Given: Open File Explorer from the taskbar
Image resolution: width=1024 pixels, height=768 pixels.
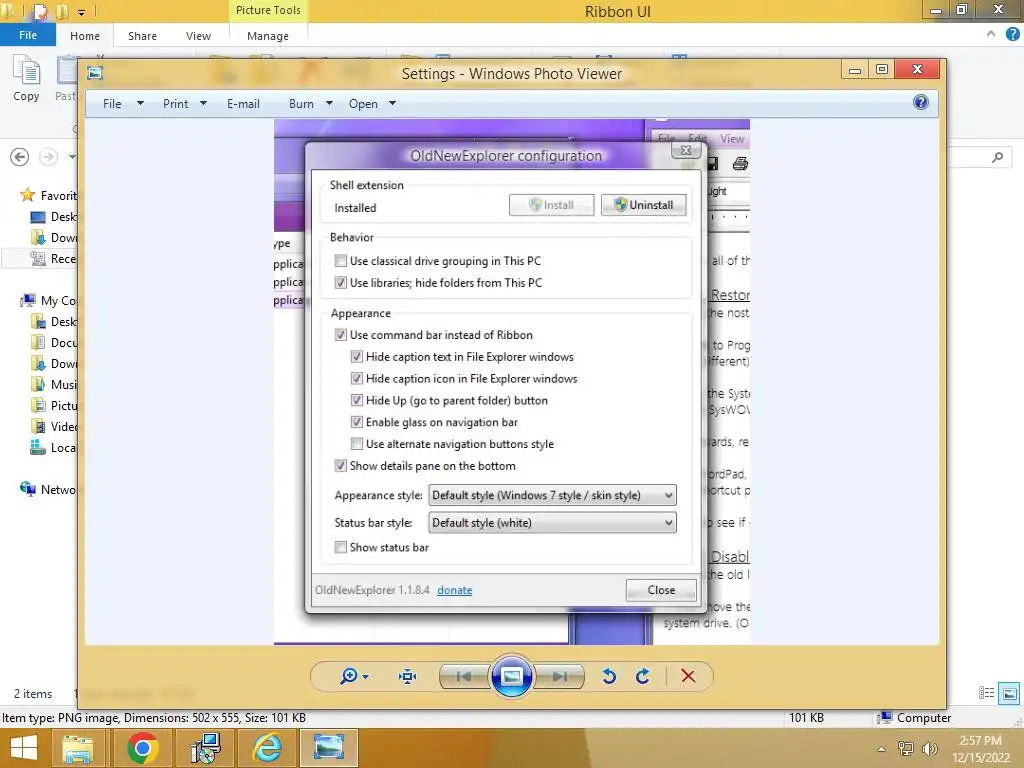Looking at the screenshot, I should 77,748.
